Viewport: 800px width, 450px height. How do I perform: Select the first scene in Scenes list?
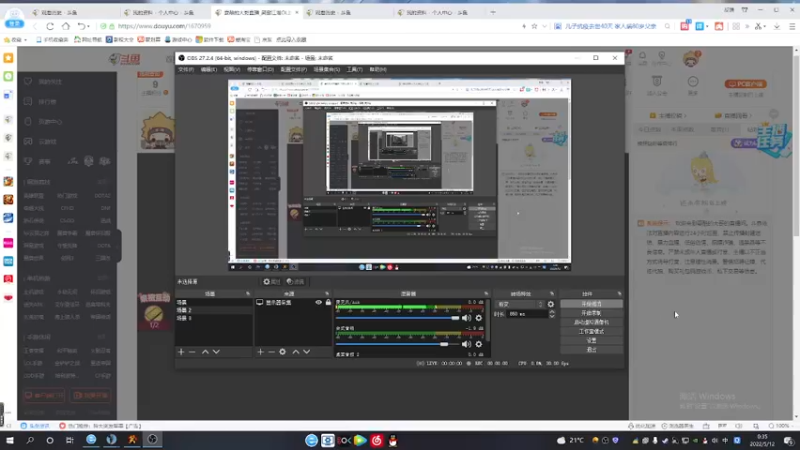click(213, 302)
